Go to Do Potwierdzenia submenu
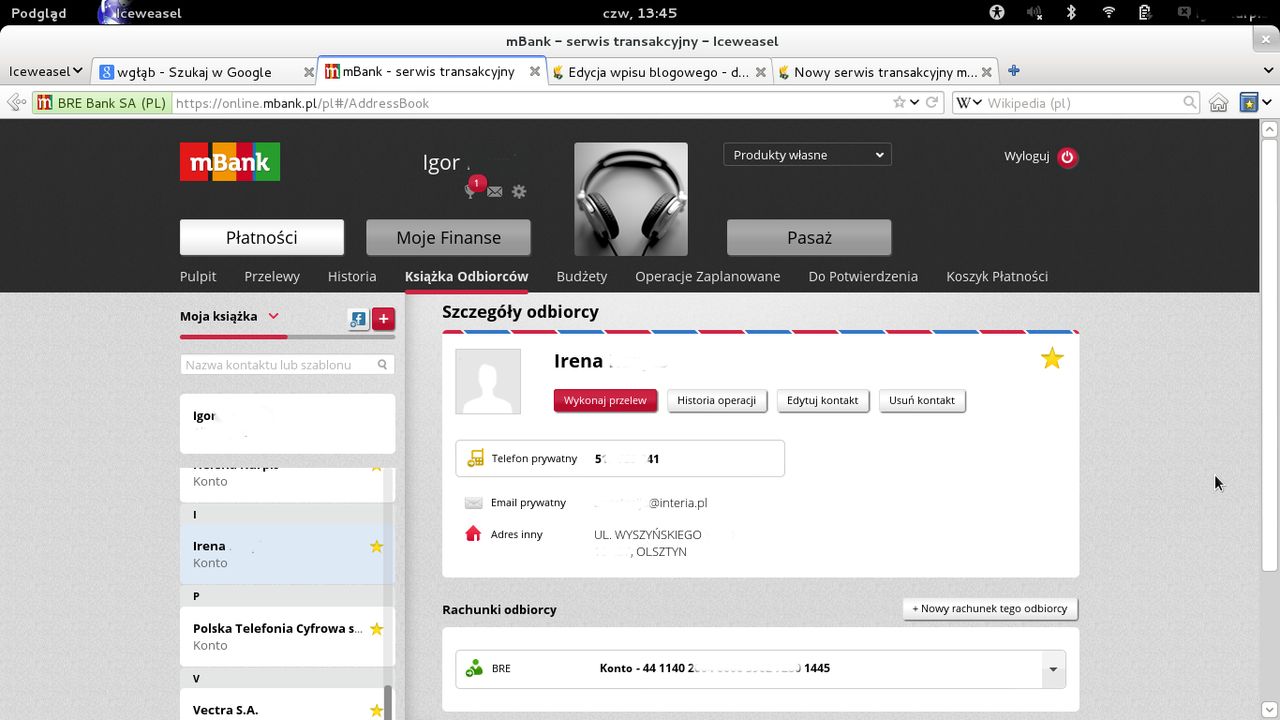The height and width of the screenshot is (720, 1280). tap(863, 276)
